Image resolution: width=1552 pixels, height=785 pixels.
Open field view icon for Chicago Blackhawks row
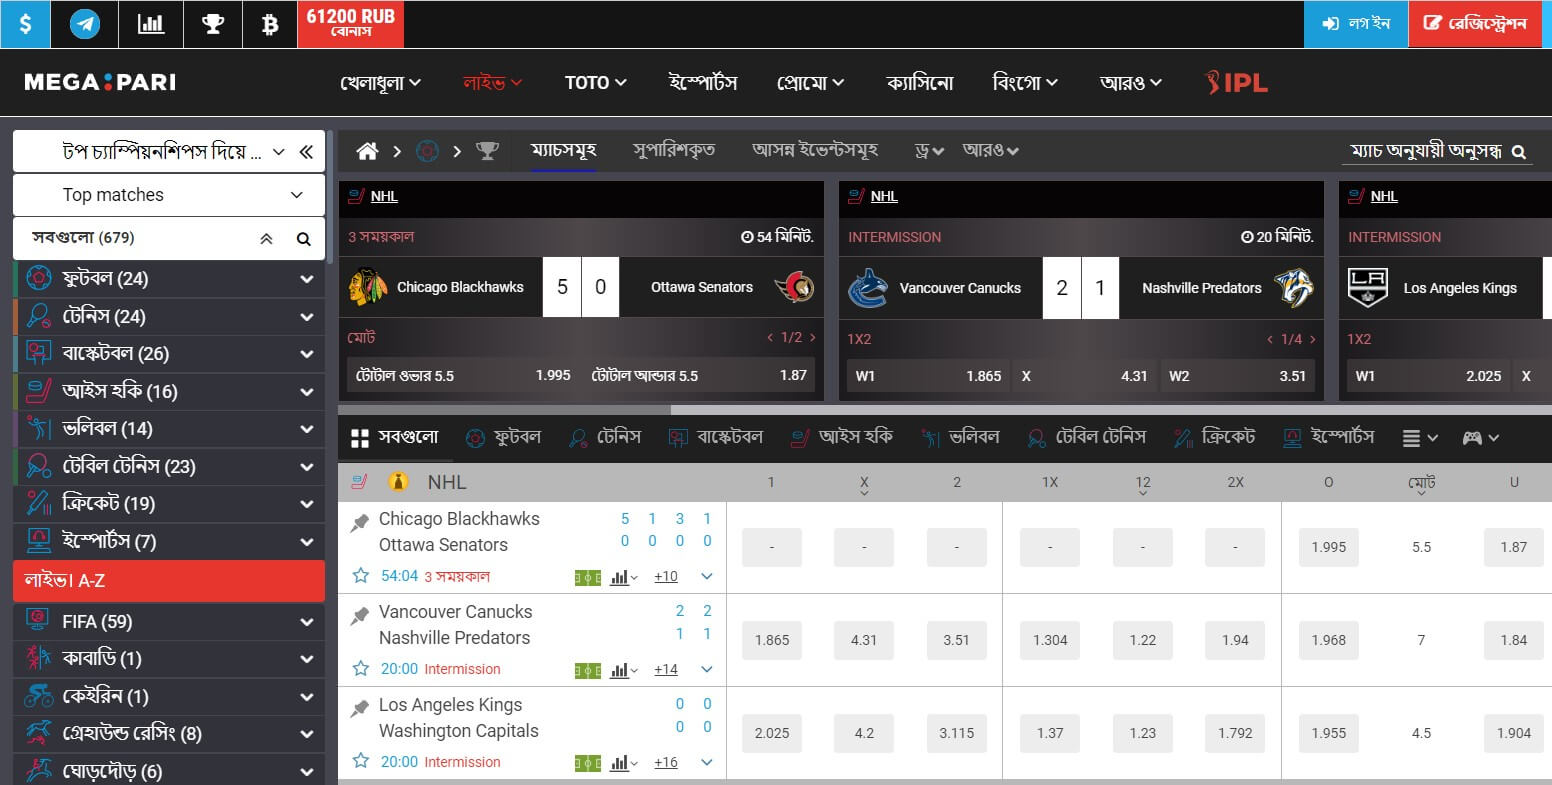588,577
